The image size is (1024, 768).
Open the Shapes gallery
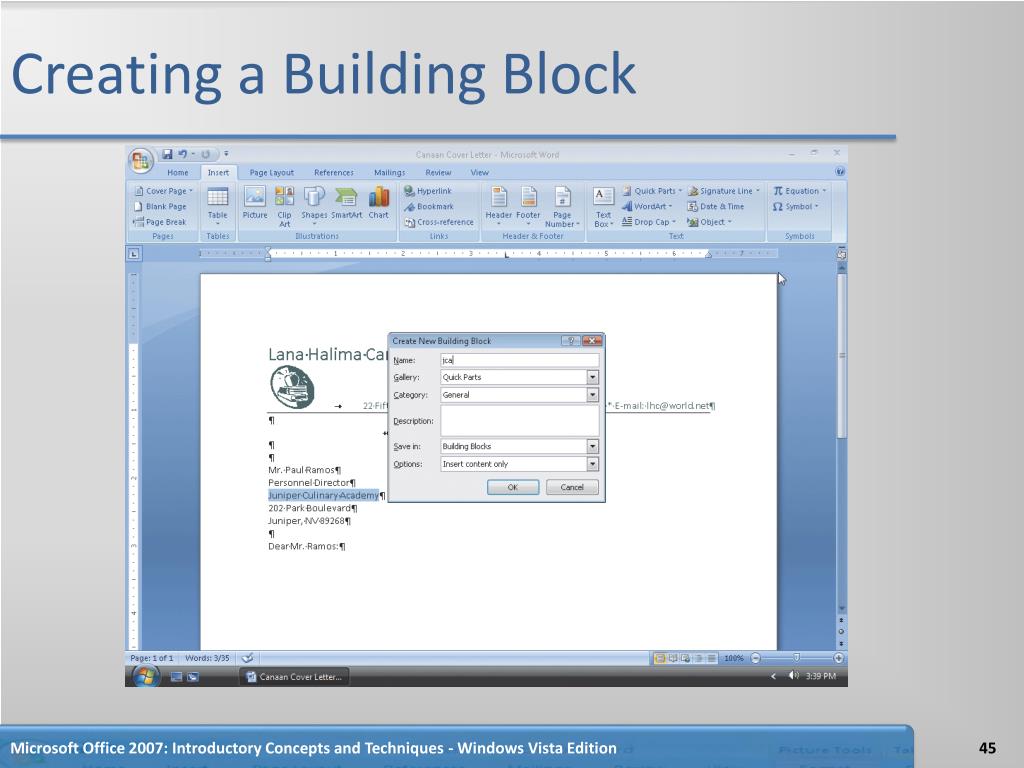click(x=314, y=206)
